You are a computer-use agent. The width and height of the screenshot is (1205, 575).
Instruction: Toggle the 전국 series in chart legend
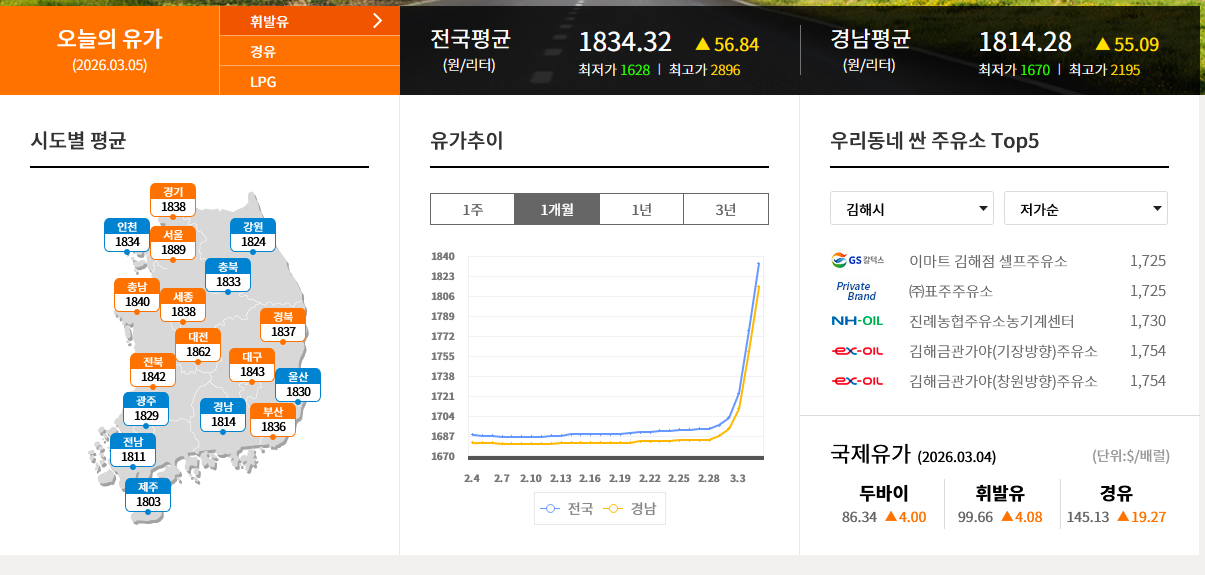pos(565,509)
